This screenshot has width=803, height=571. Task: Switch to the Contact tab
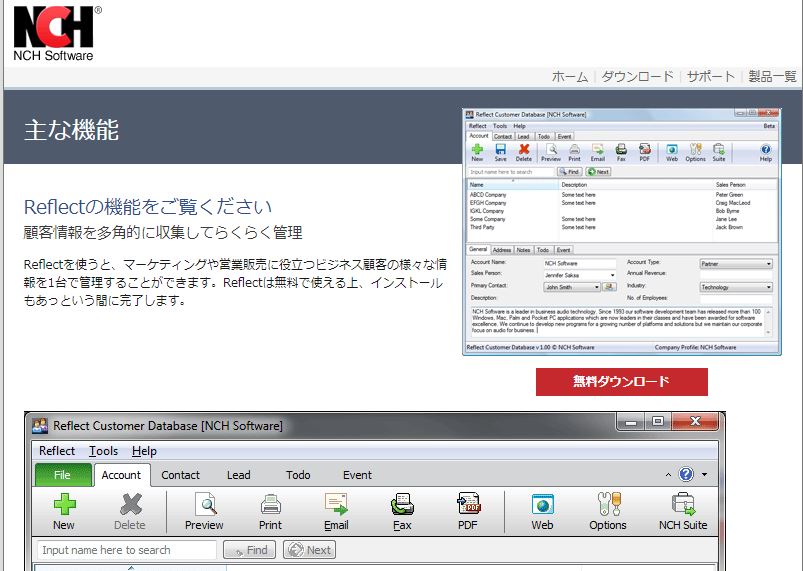pyautogui.click(x=180, y=475)
